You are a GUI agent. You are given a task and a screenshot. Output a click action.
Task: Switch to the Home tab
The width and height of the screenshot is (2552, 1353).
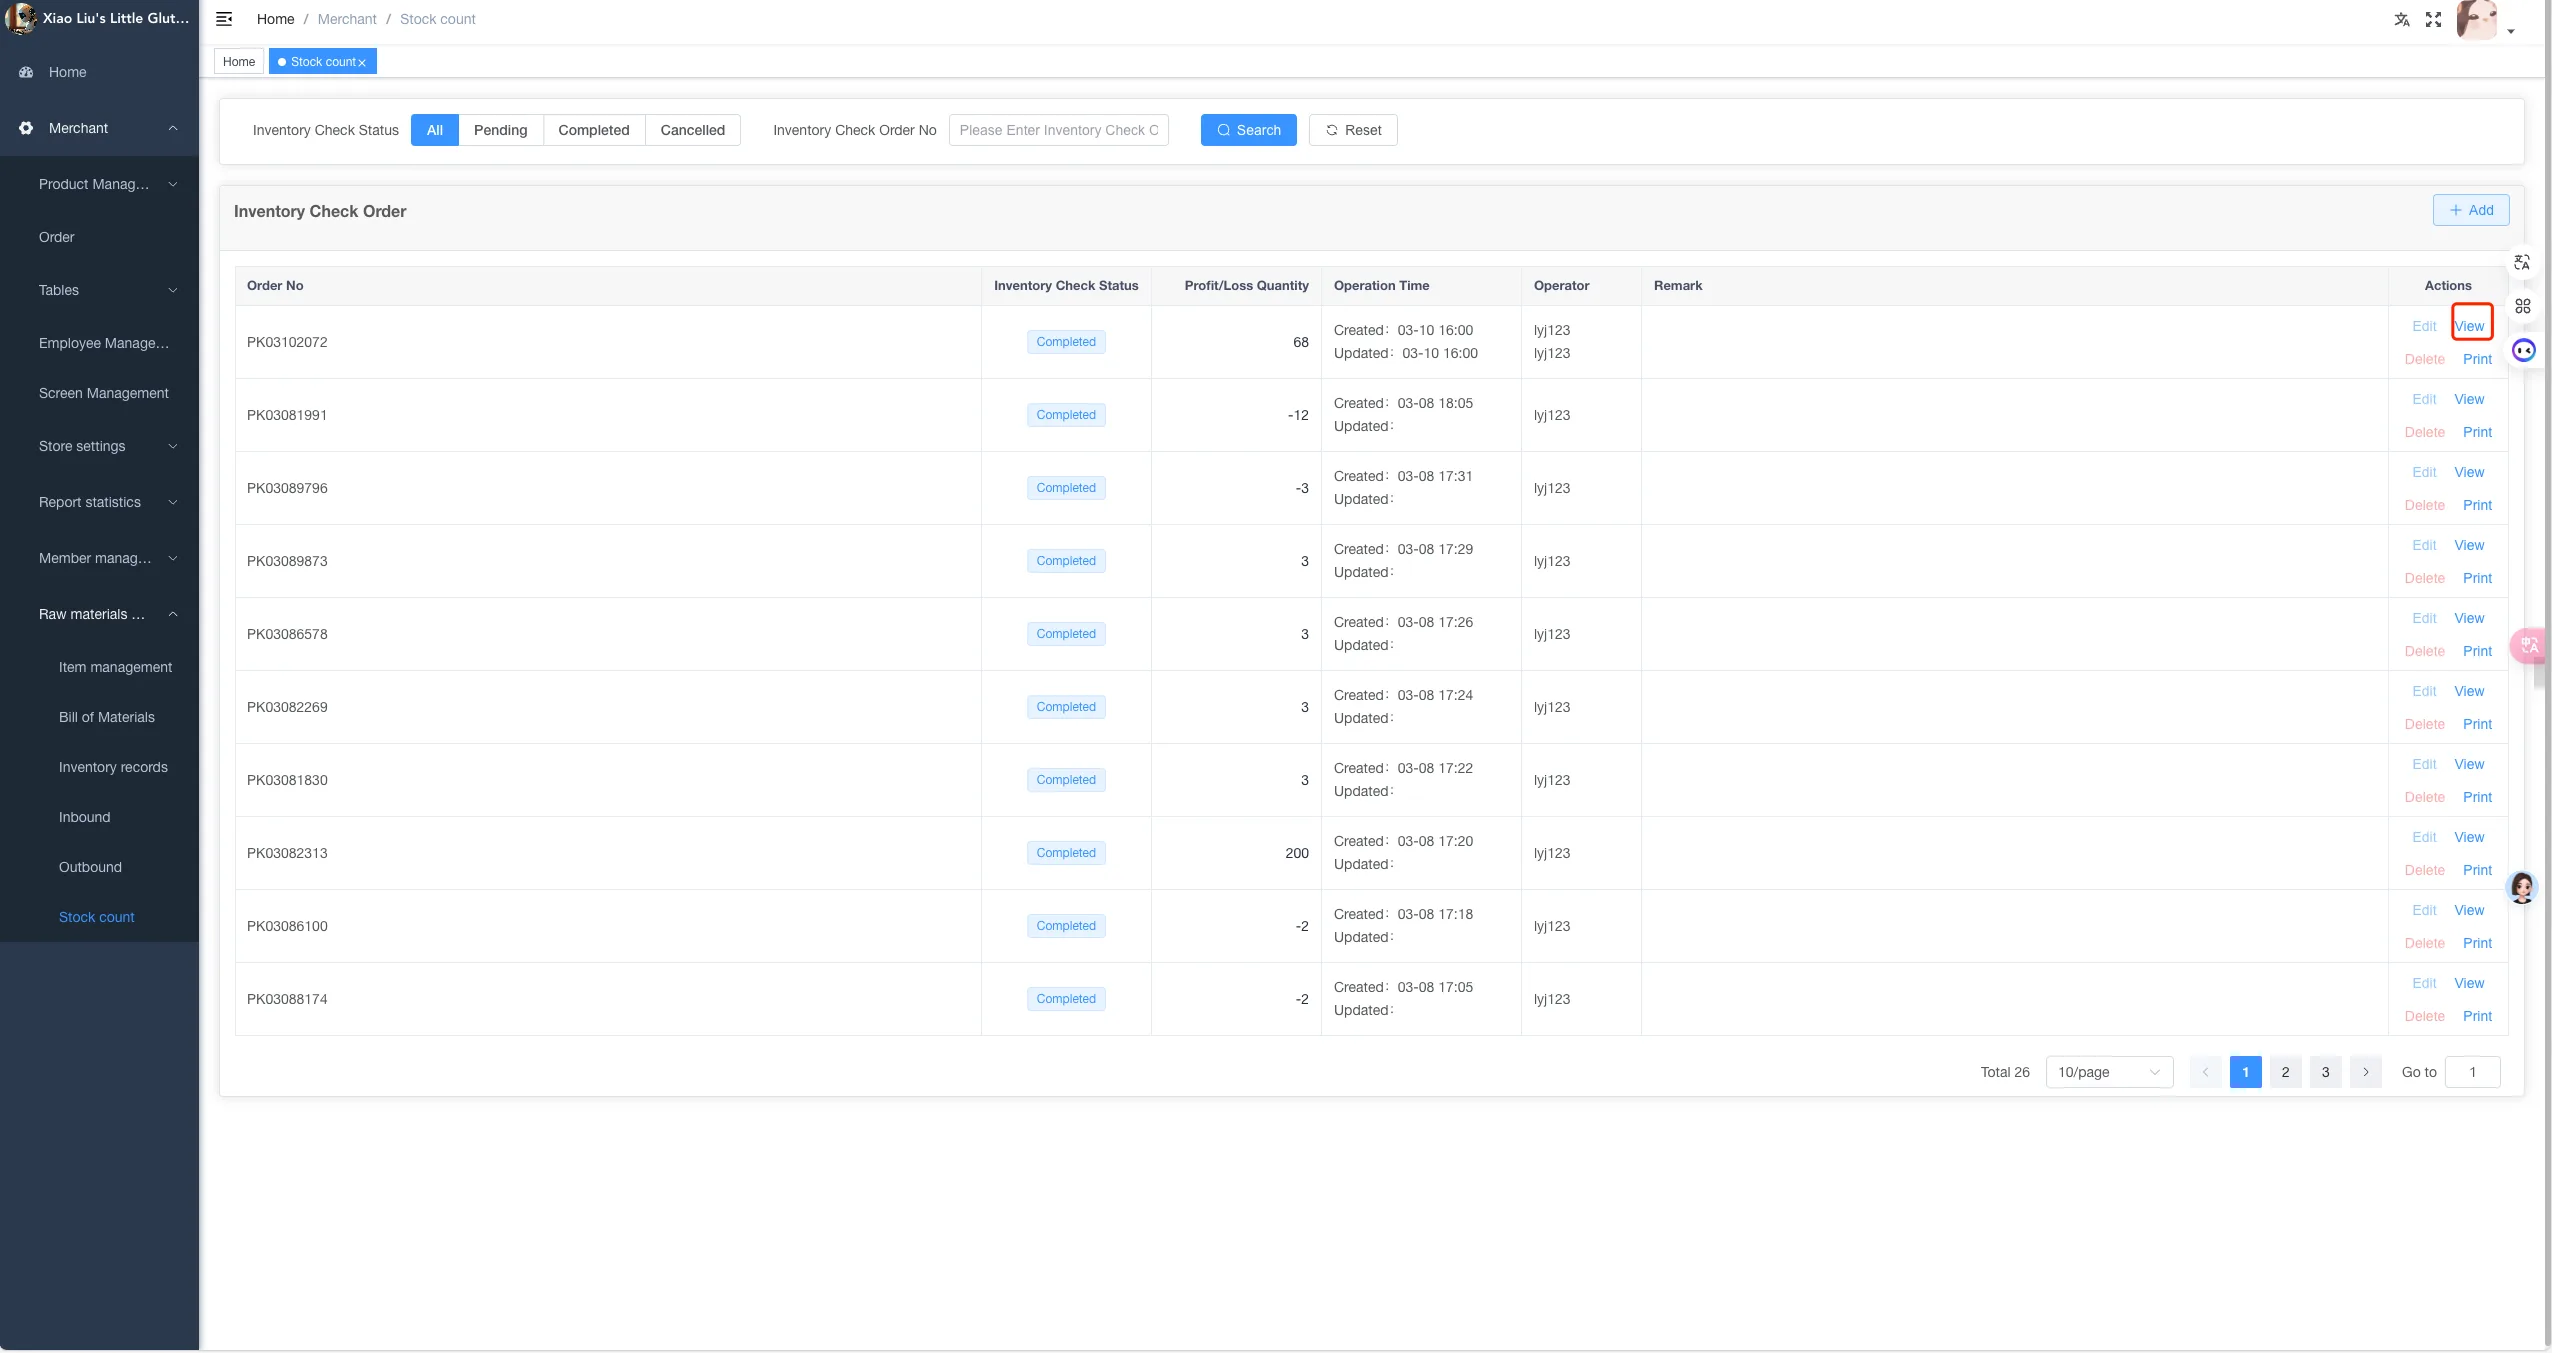(239, 62)
